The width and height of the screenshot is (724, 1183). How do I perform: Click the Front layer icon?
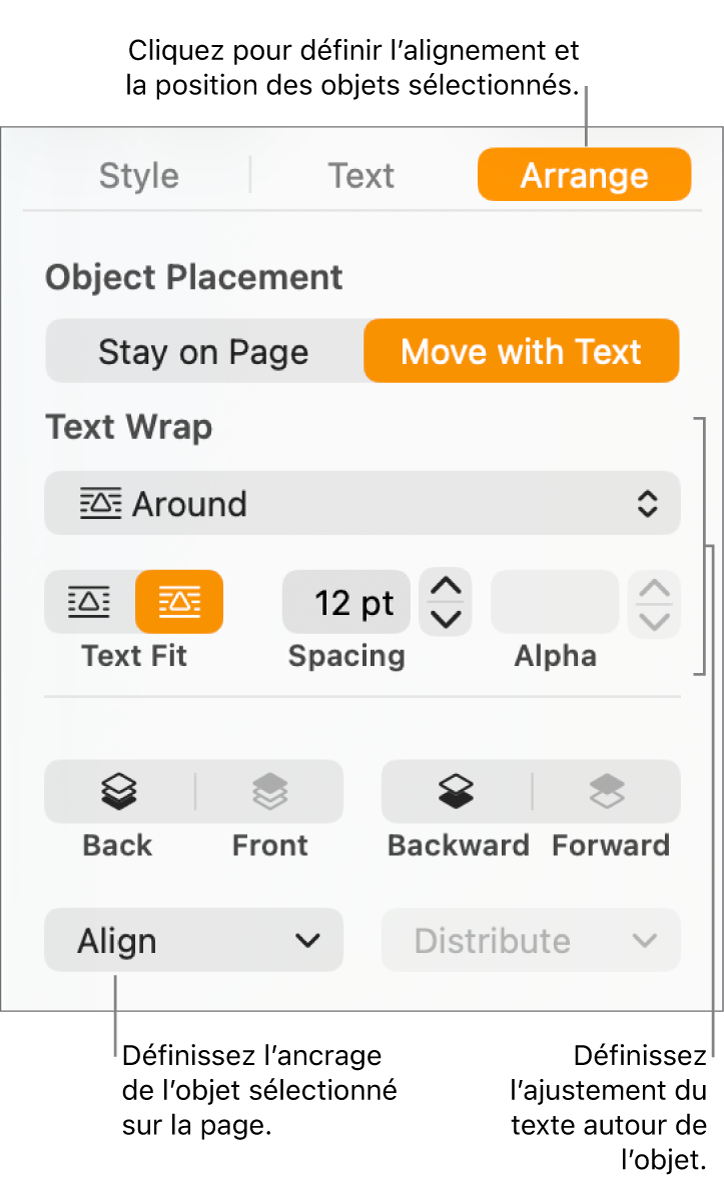(x=269, y=792)
